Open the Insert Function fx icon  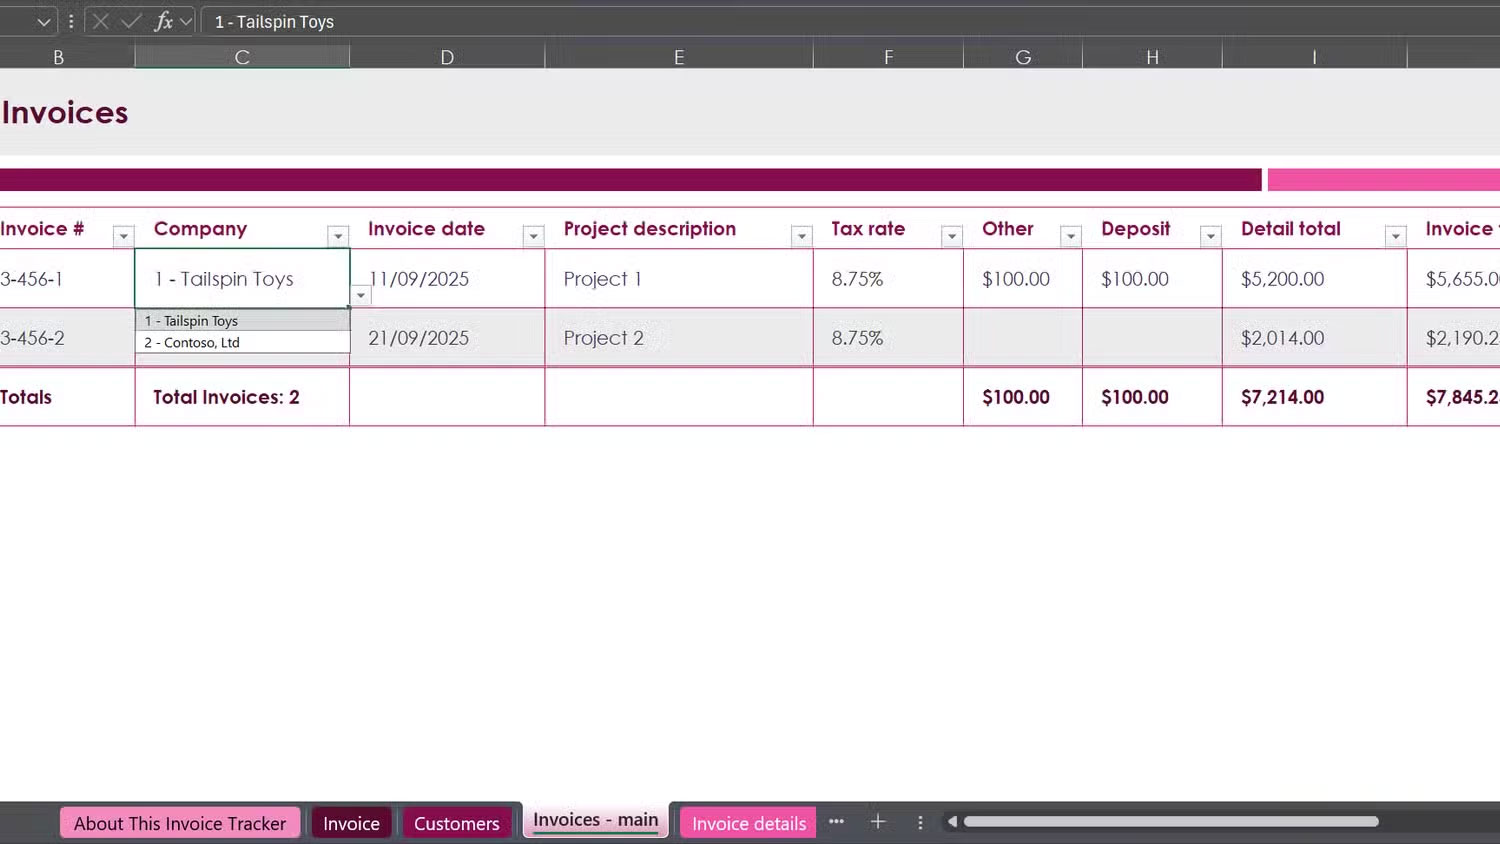[x=163, y=21]
